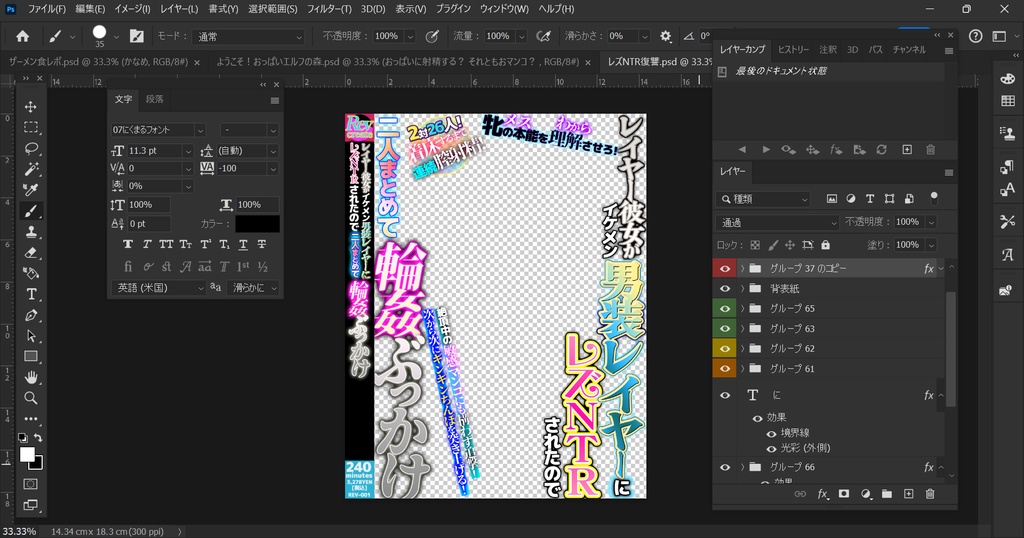Viewport: 1024px width, 538px height.
Task: Toggle visibility of 境界線 effect
Action: pyautogui.click(x=771, y=434)
